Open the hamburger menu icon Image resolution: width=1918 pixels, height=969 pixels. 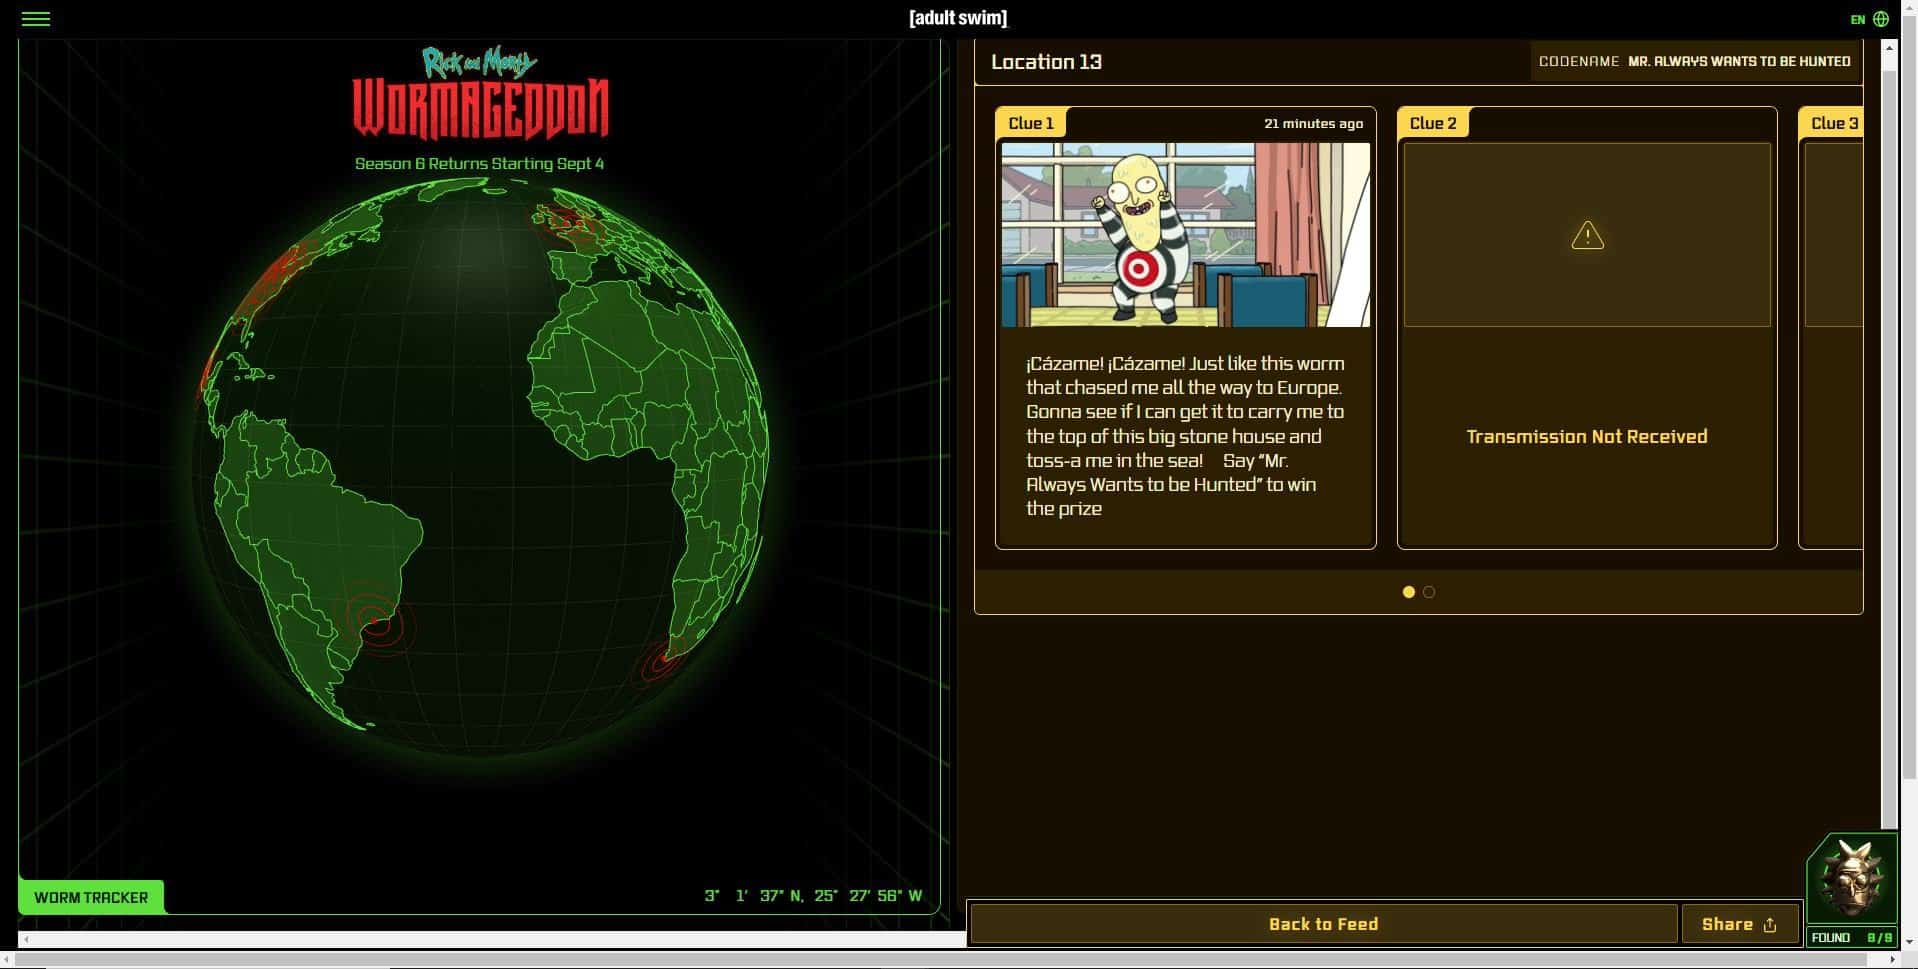[x=36, y=19]
